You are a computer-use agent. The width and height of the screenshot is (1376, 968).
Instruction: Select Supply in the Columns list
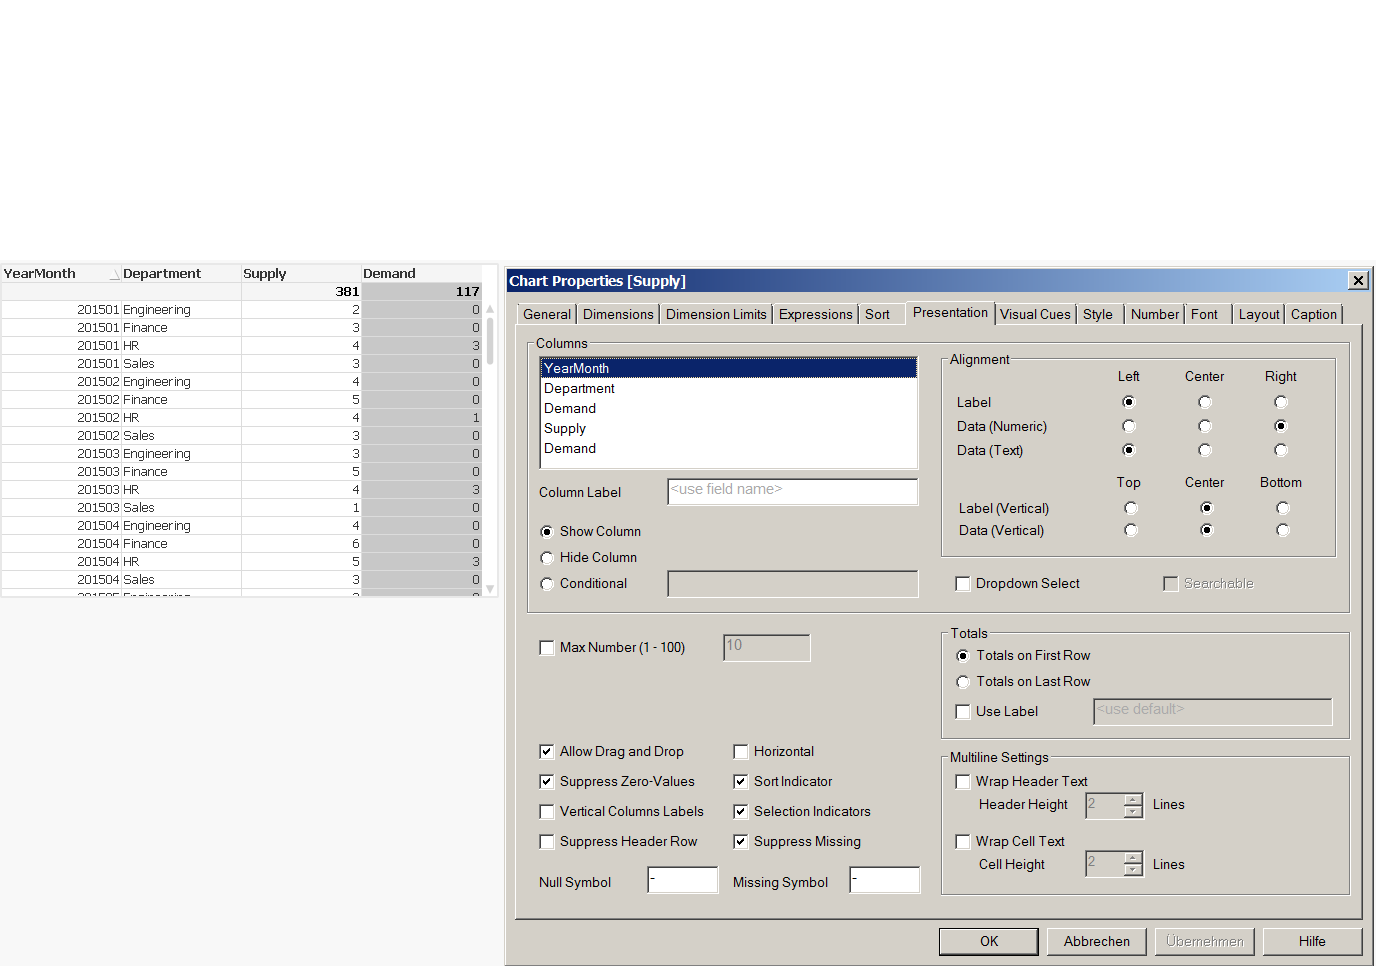coord(565,428)
